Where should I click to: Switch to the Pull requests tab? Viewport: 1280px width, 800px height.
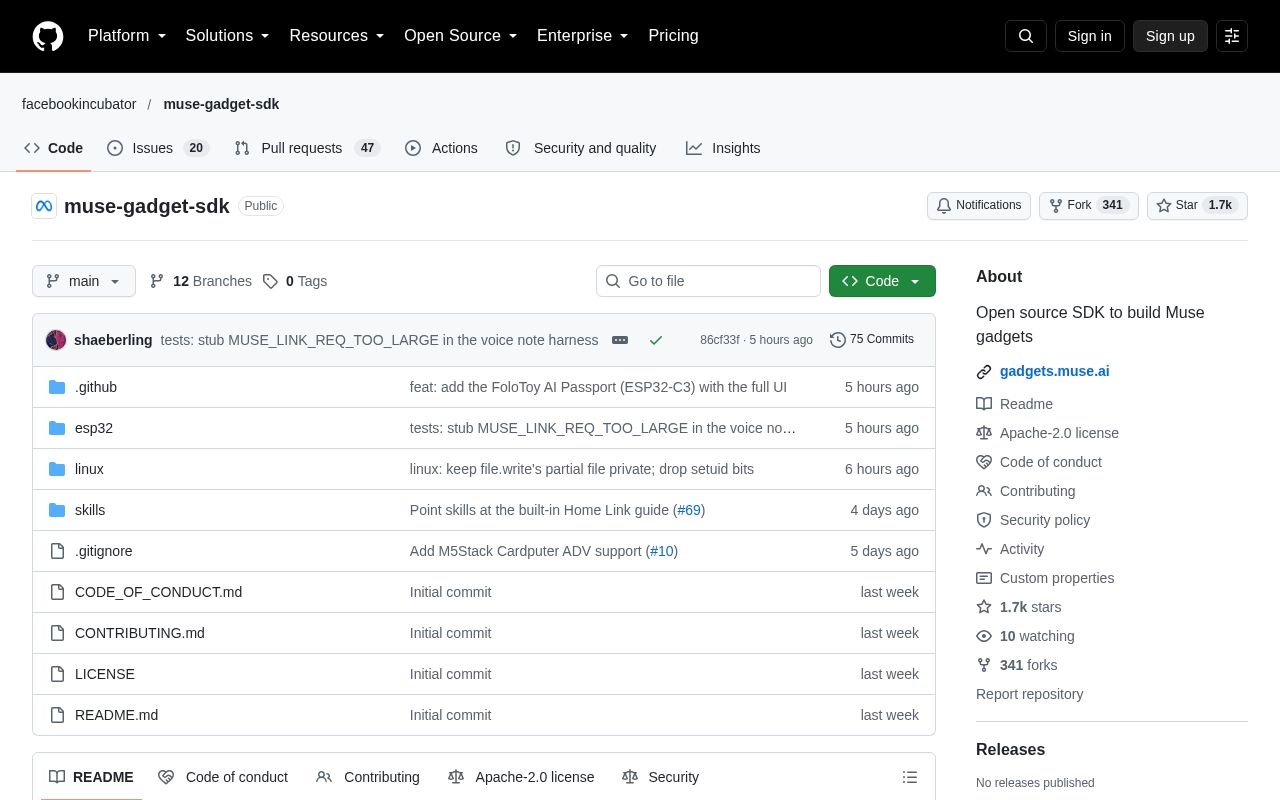[307, 148]
